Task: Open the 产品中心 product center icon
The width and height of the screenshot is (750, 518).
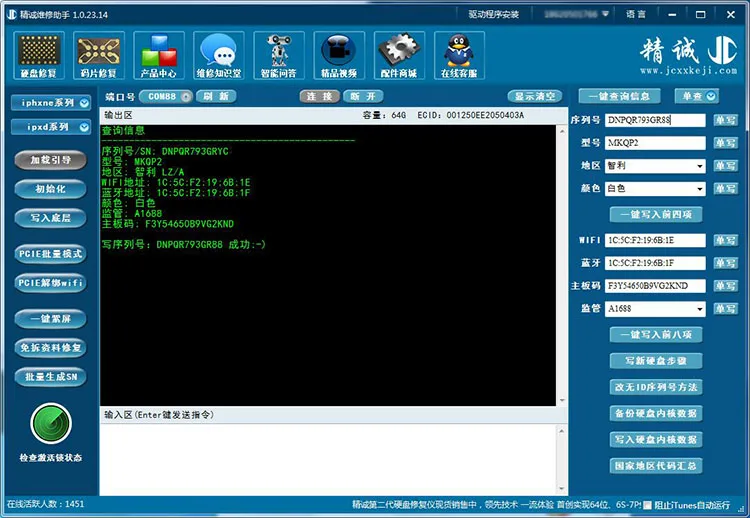Action: click(x=159, y=55)
